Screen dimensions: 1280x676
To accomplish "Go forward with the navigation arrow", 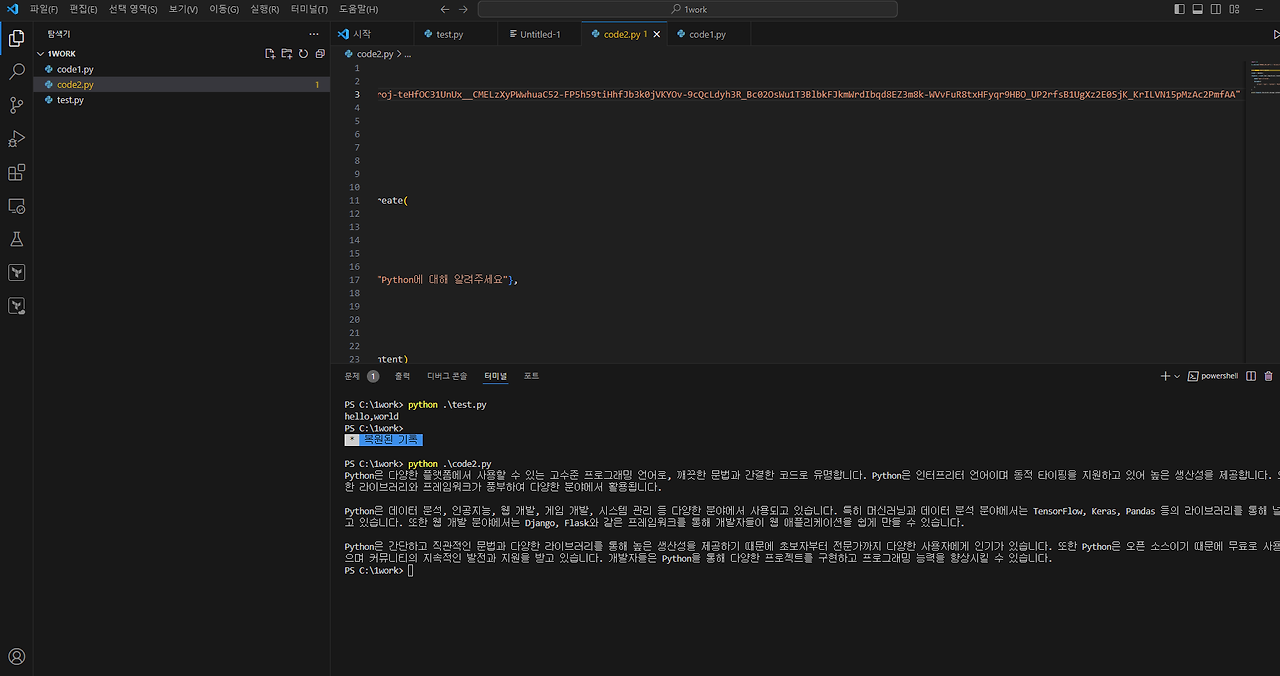I will coord(463,9).
